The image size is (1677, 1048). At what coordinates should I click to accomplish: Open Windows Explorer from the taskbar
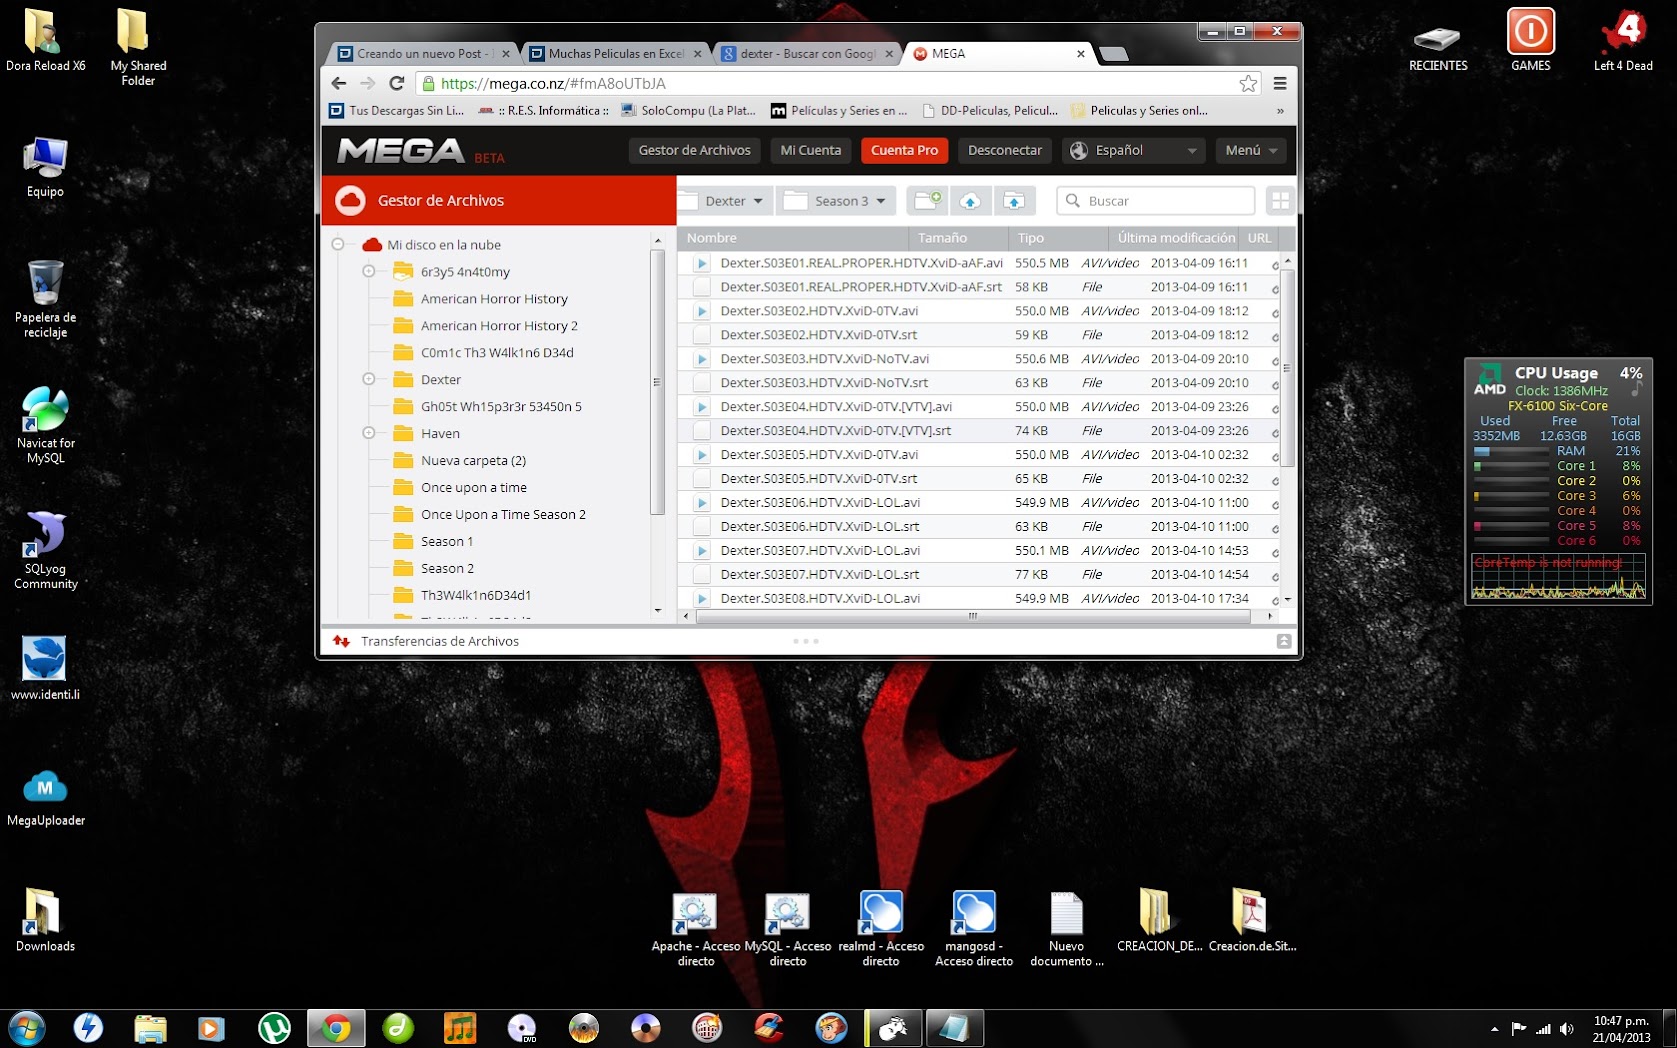pos(150,1028)
